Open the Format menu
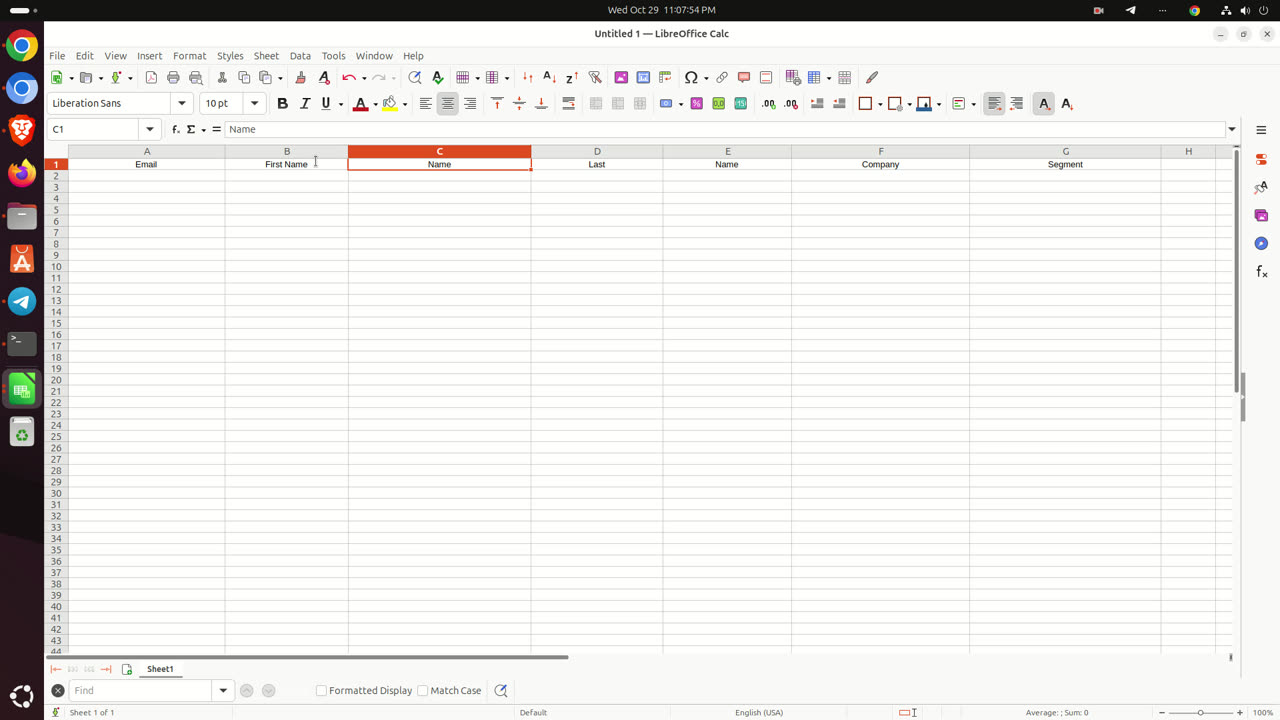 point(189,56)
